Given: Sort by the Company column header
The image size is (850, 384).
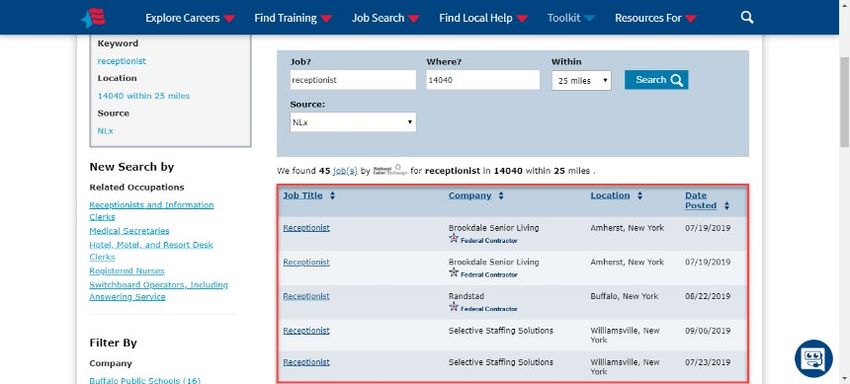Looking at the screenshot, I should click(469, 195).
